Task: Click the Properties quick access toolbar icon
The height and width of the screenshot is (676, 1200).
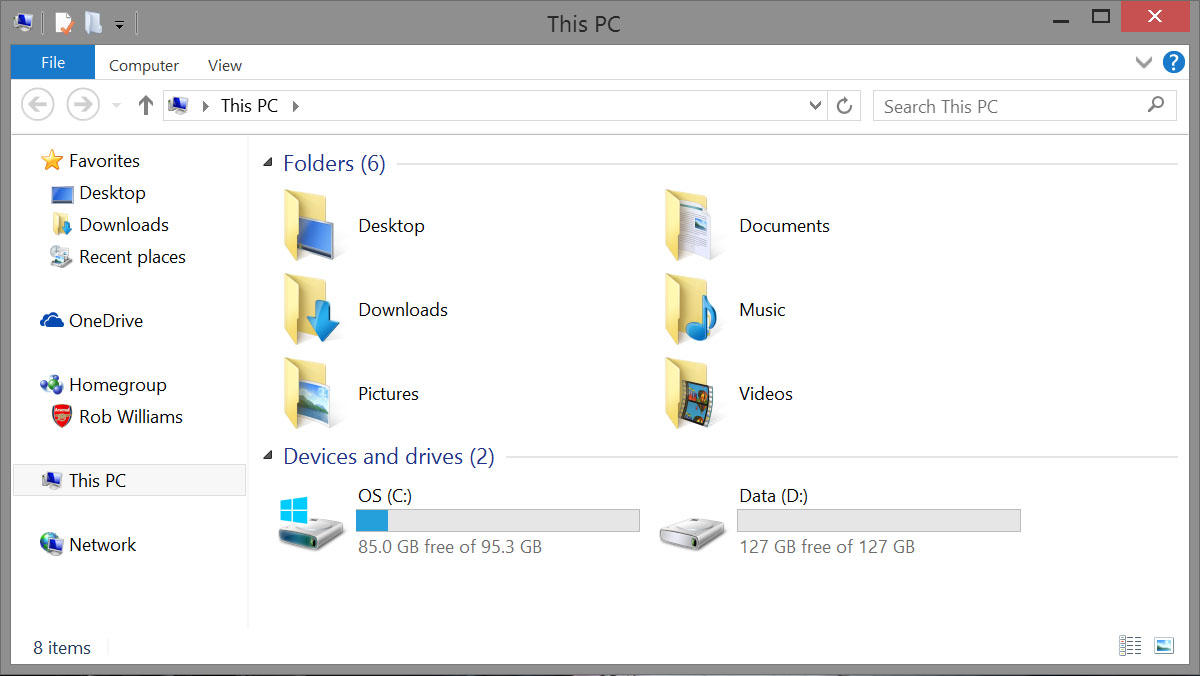Action: 64,22
